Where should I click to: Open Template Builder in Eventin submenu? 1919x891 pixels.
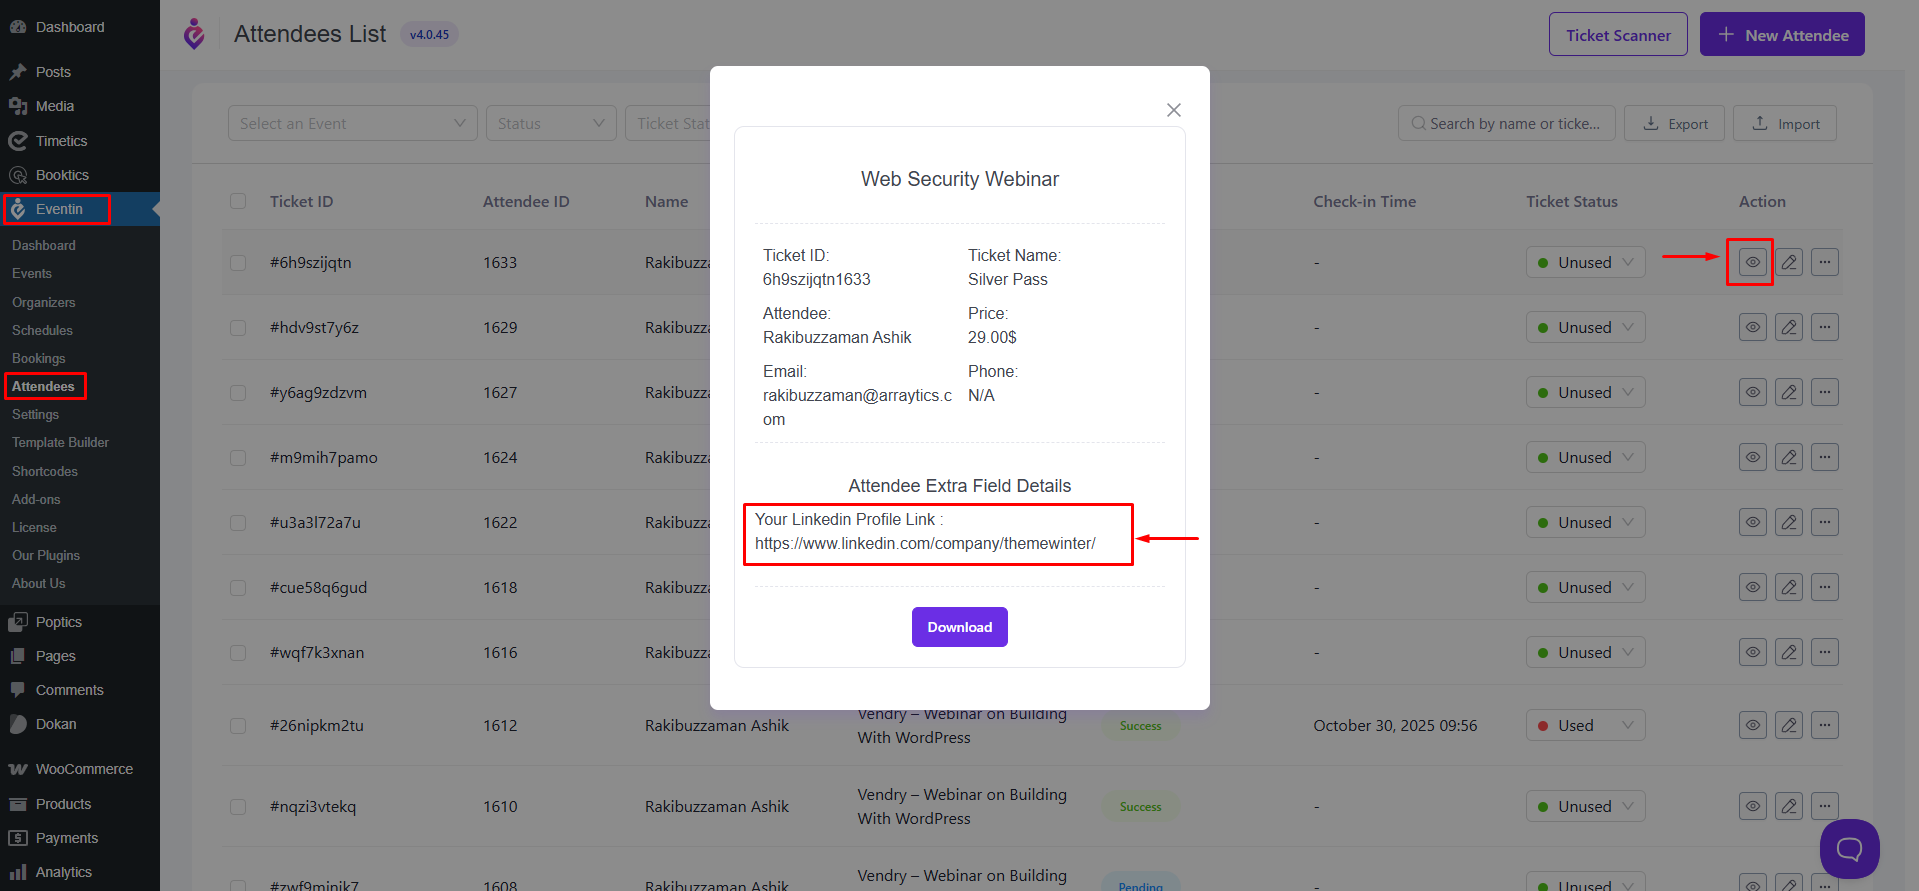point(60,442)
